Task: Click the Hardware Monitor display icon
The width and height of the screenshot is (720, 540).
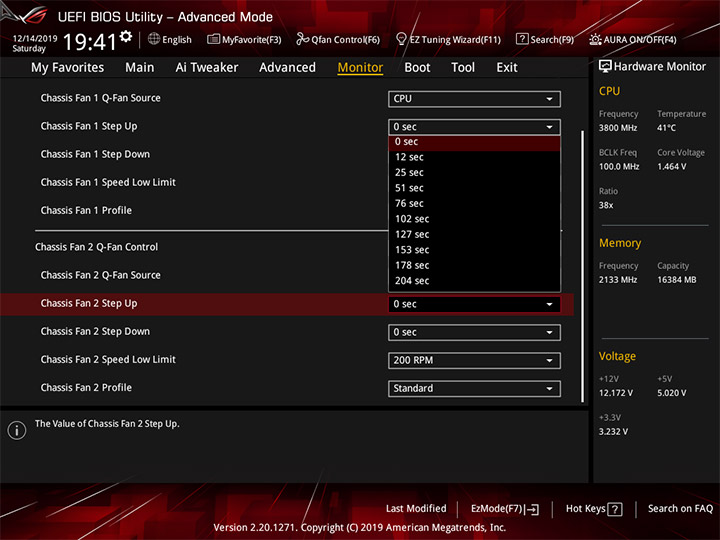Action: [605, 67]
